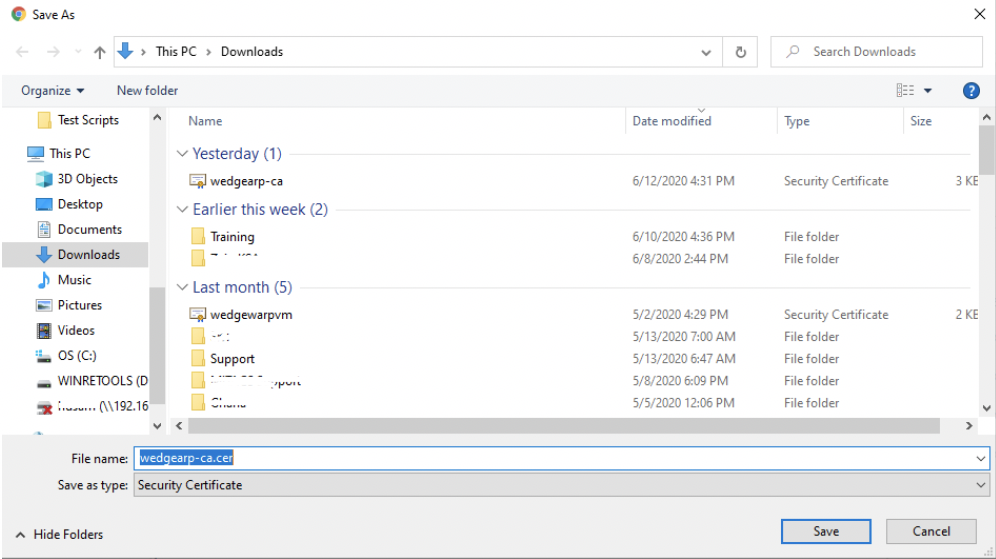Collapse the Yesterday group
Image resolution: width=996 pixels, height=559 pixels.
(182, 154)
